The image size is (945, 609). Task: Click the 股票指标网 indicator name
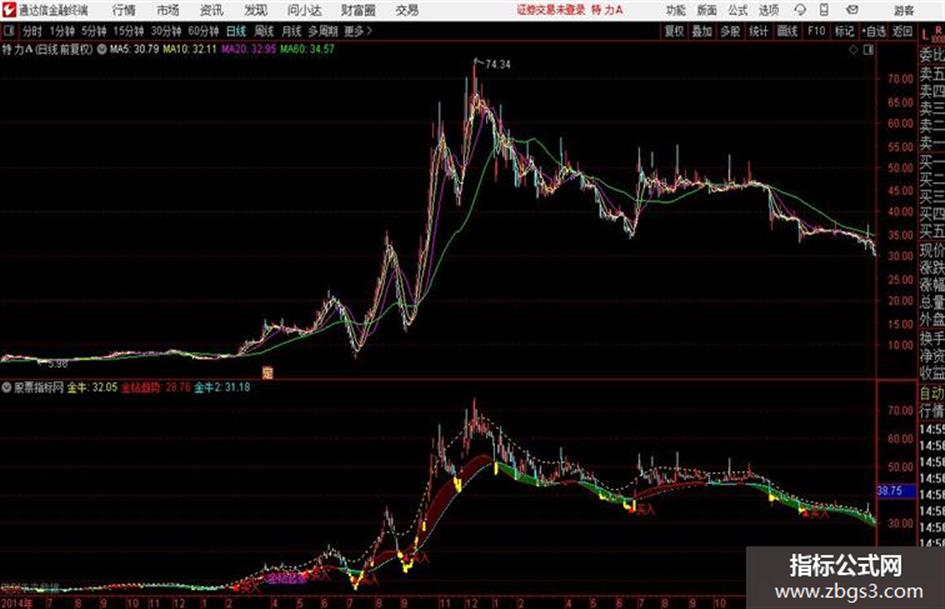tap(39, 388)
